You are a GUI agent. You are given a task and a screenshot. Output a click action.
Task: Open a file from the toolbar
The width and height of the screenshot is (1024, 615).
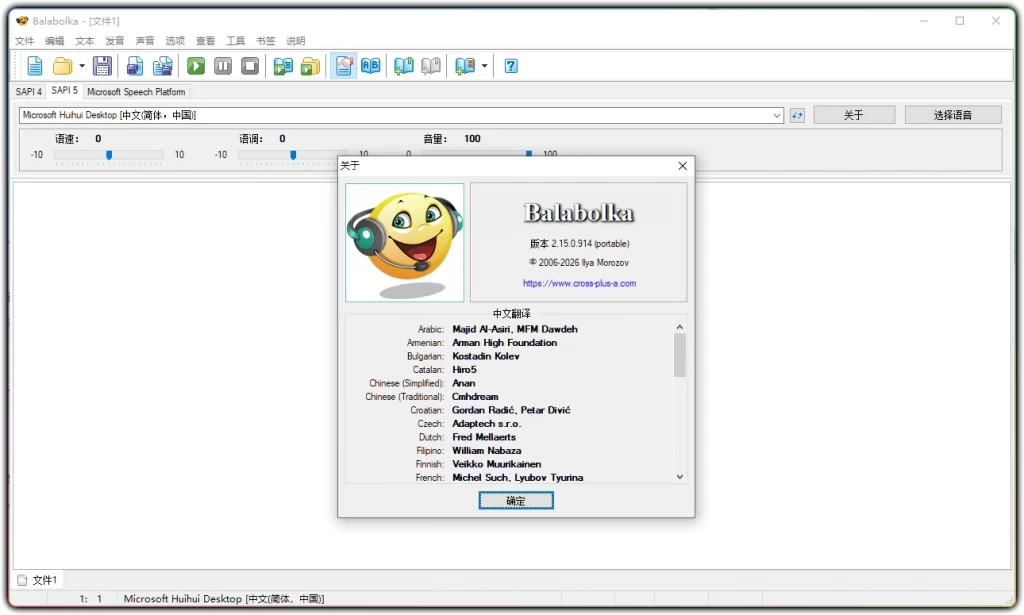[61, 65]
